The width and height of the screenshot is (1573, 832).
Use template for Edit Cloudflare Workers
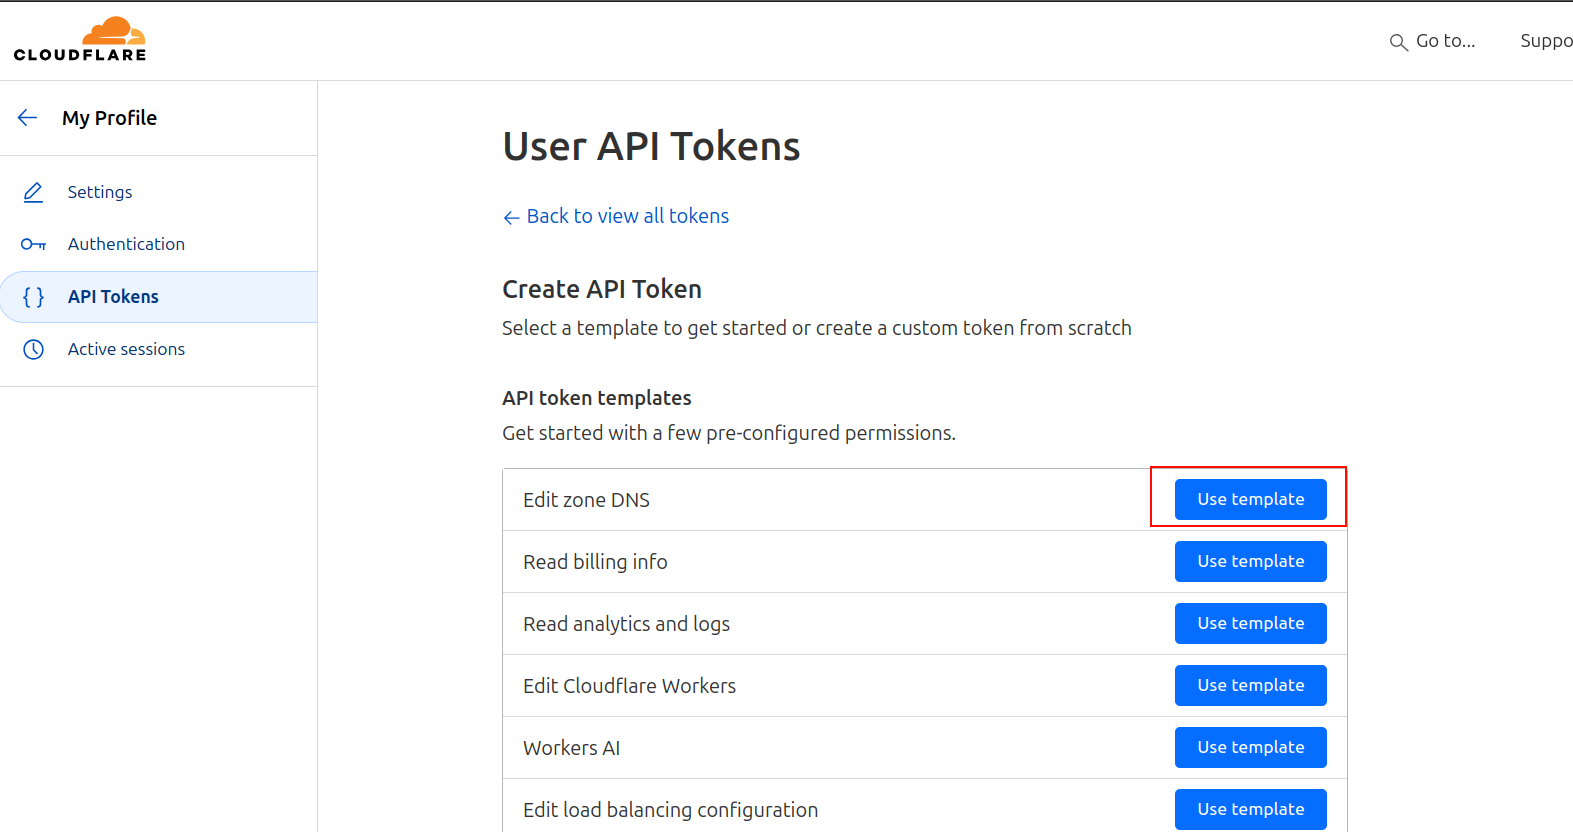(1250, 685)
